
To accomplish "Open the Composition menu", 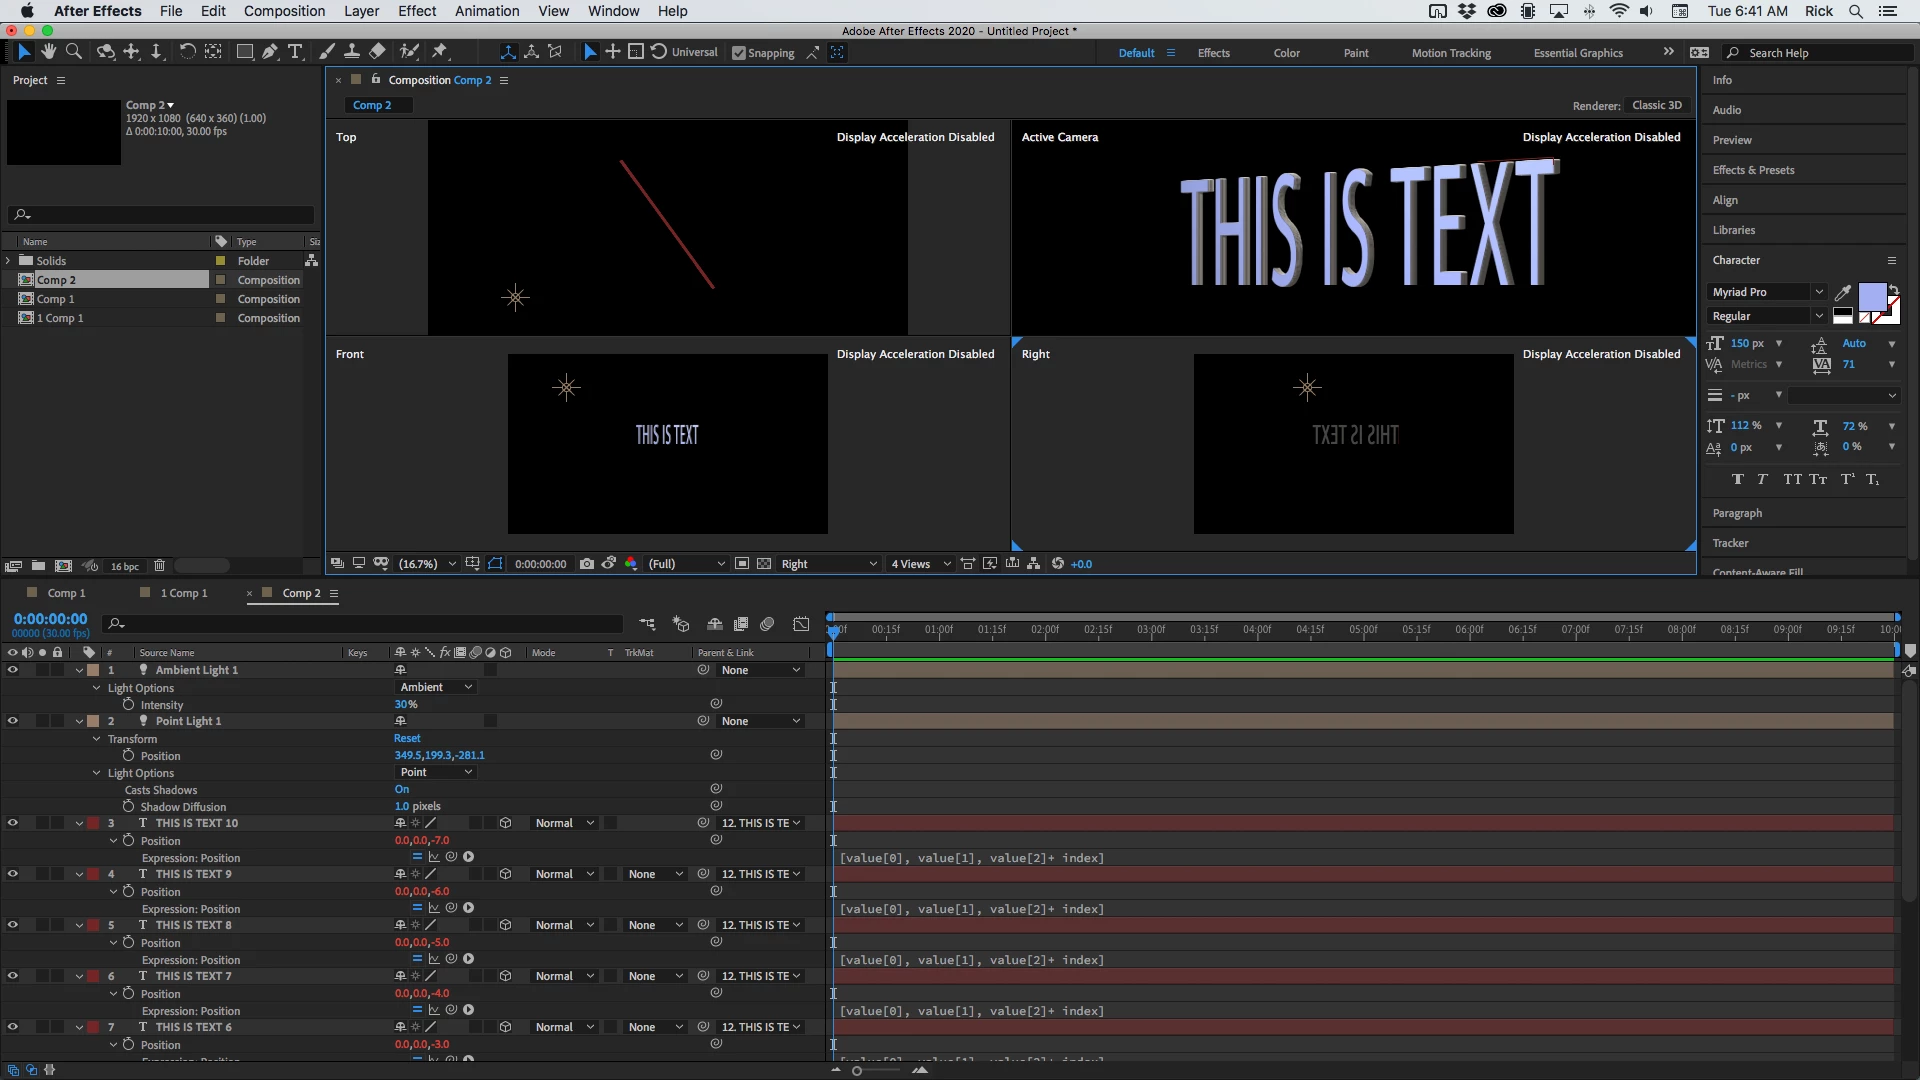I will (284, 11).
